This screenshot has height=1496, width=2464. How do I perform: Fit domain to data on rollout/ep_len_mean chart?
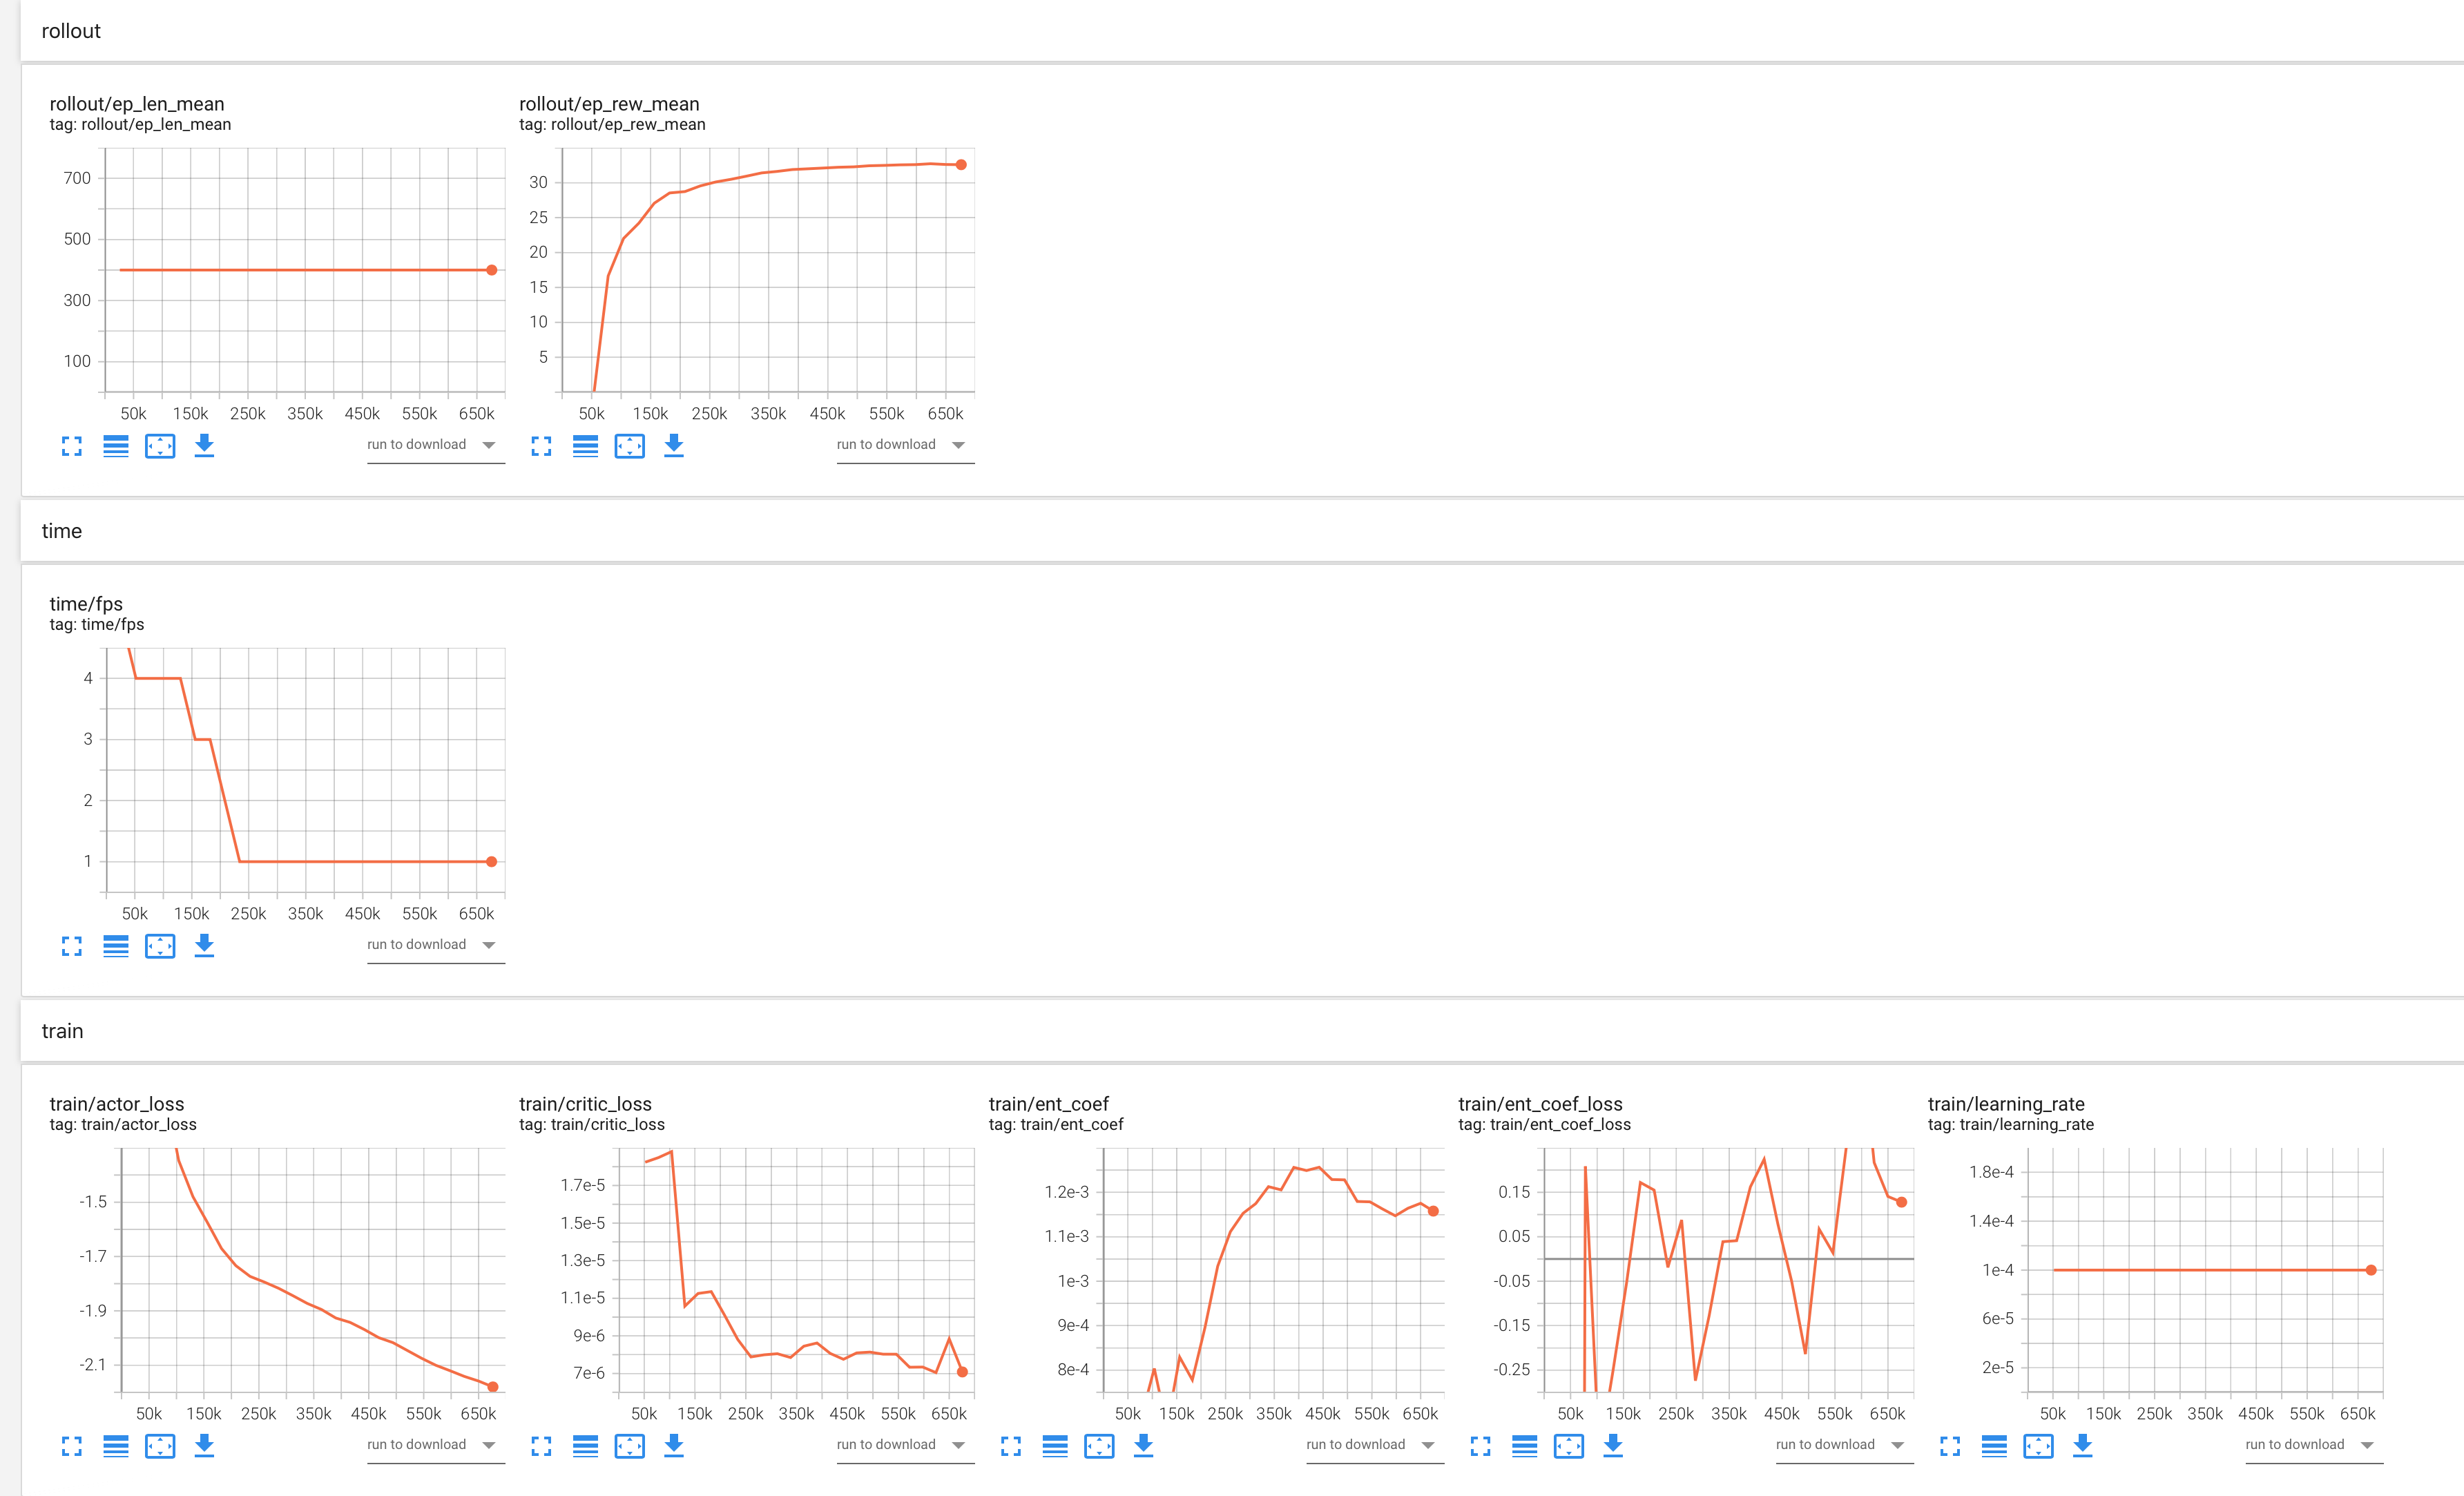160,447
